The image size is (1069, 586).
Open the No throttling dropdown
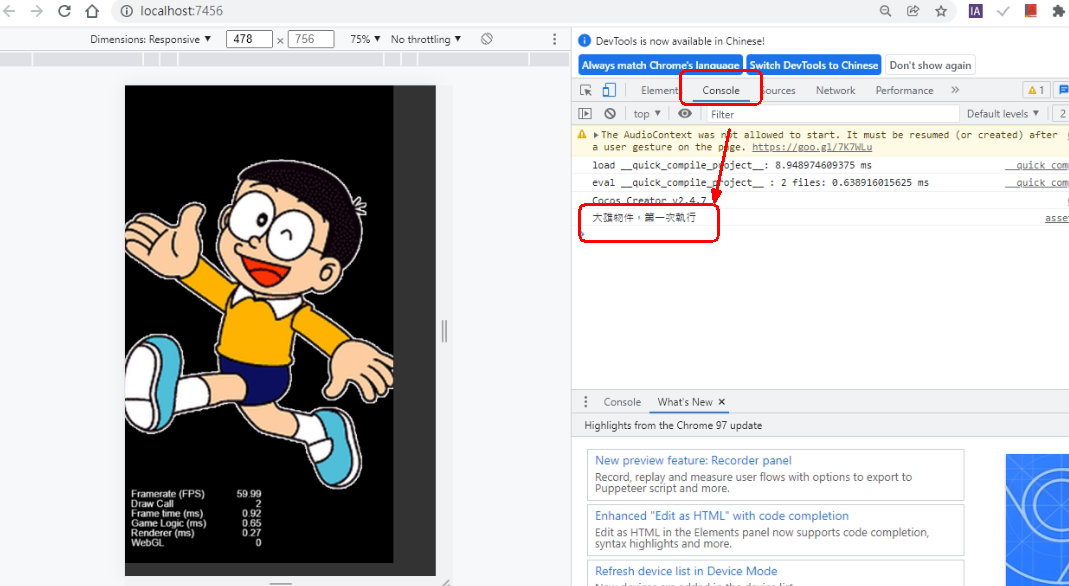[426, 40]
